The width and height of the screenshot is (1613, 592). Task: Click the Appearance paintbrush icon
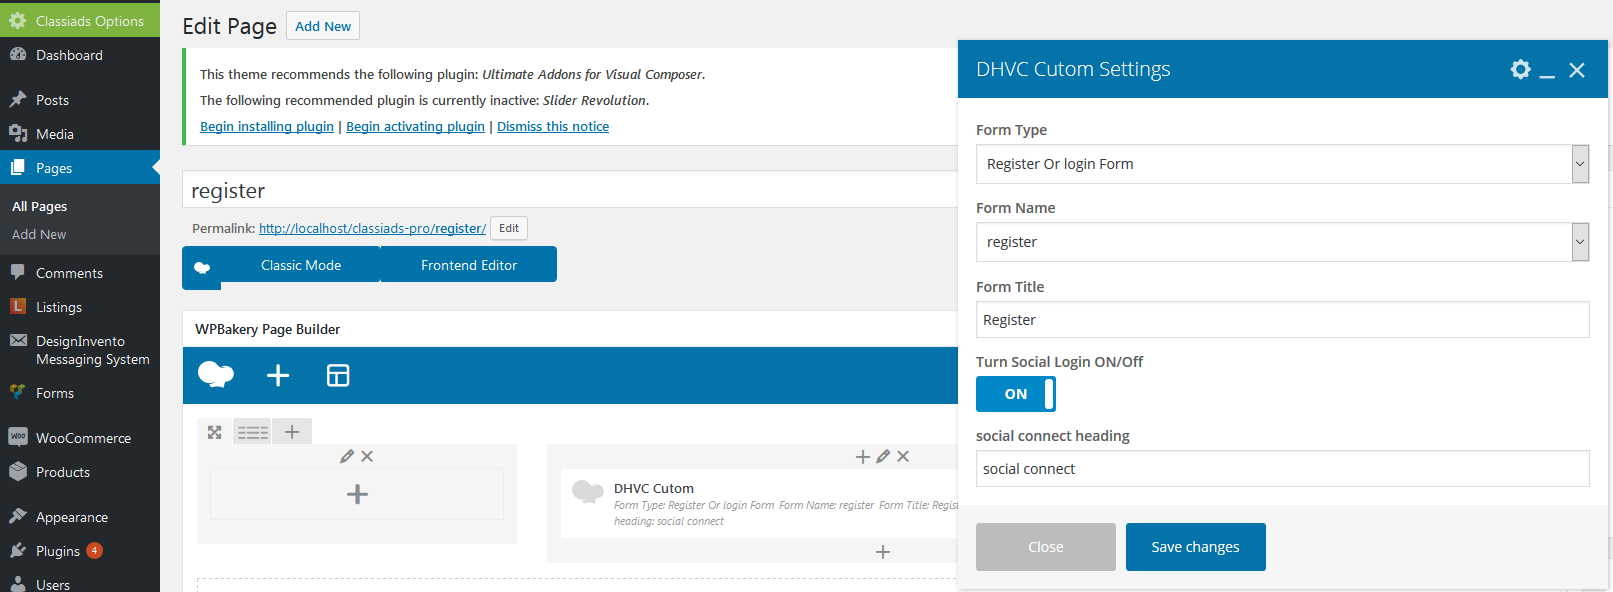[18, 516]
